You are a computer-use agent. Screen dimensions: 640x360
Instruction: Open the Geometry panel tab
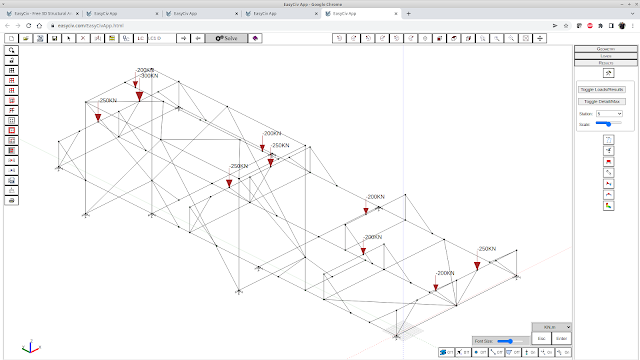pos(606,49)
